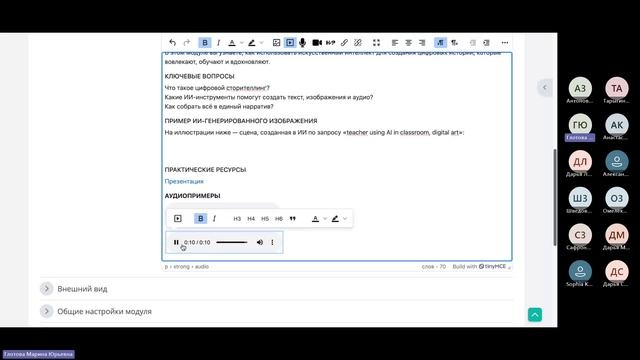Collapse the side drawer with chevron
Screen dimensions: 640x360
(544, 87)
